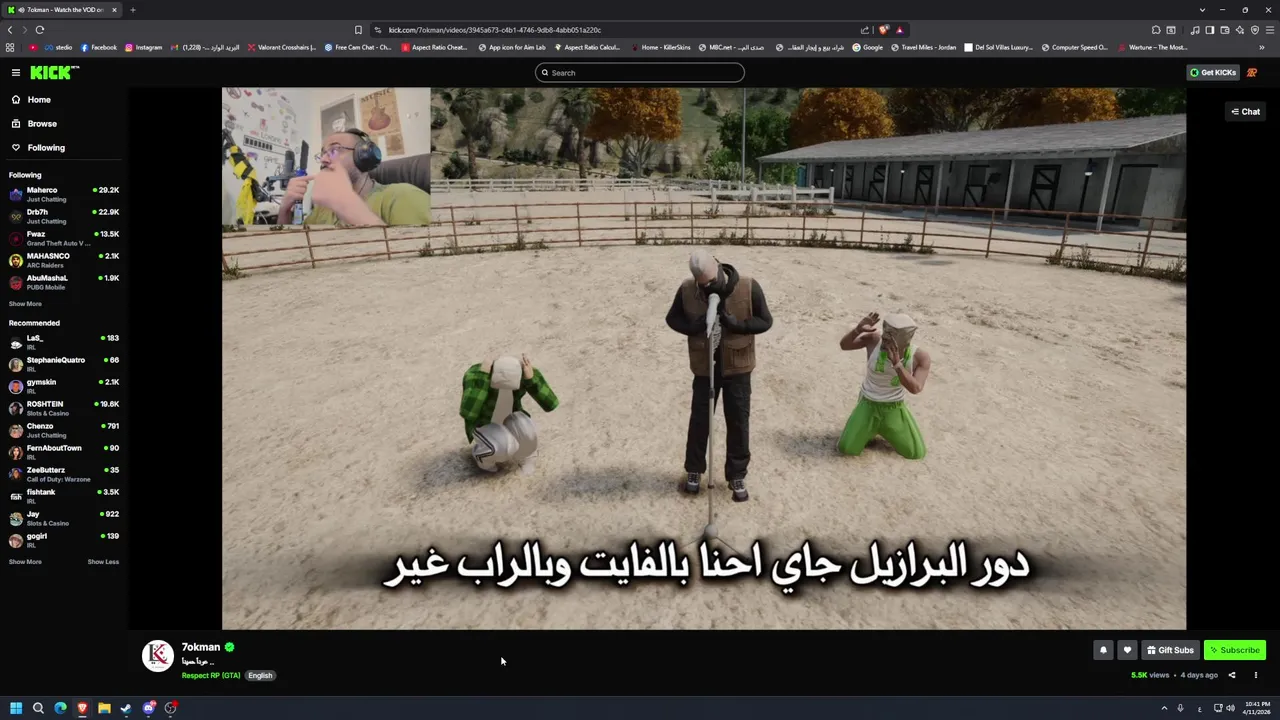This screenshot has height=720, width=1280.
Task: Toggle follow with the heart button
Action: click(1127, 650)
